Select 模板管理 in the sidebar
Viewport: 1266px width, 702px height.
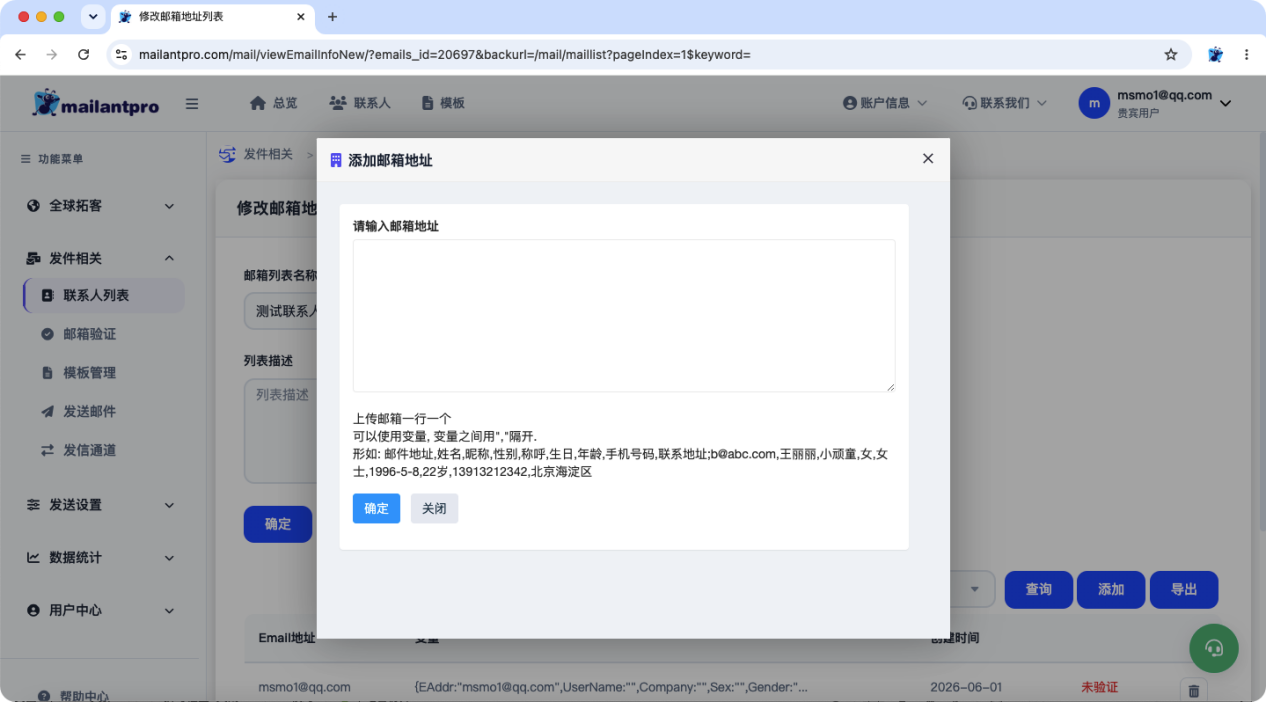coord(89,373)
